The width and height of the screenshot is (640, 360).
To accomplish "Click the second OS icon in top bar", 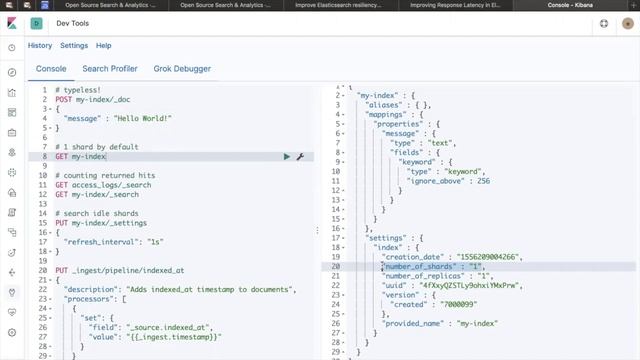I will (27, 5).
